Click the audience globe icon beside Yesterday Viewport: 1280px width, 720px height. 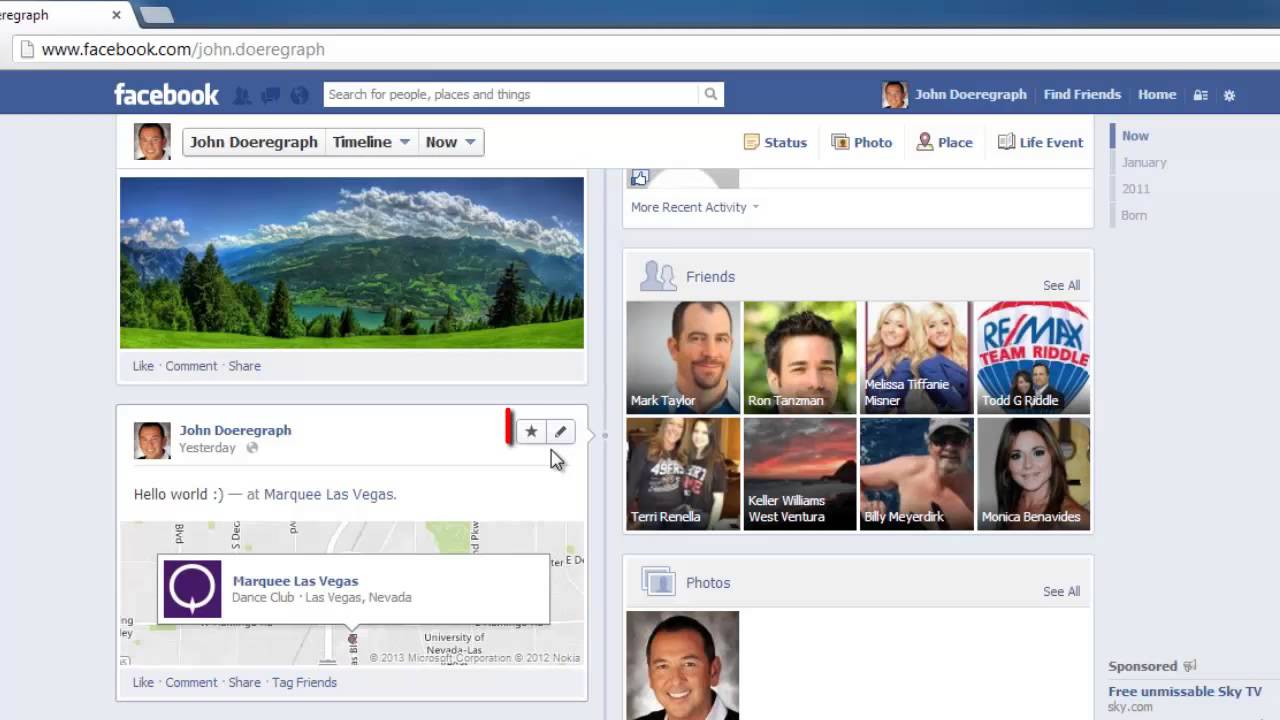252,448
